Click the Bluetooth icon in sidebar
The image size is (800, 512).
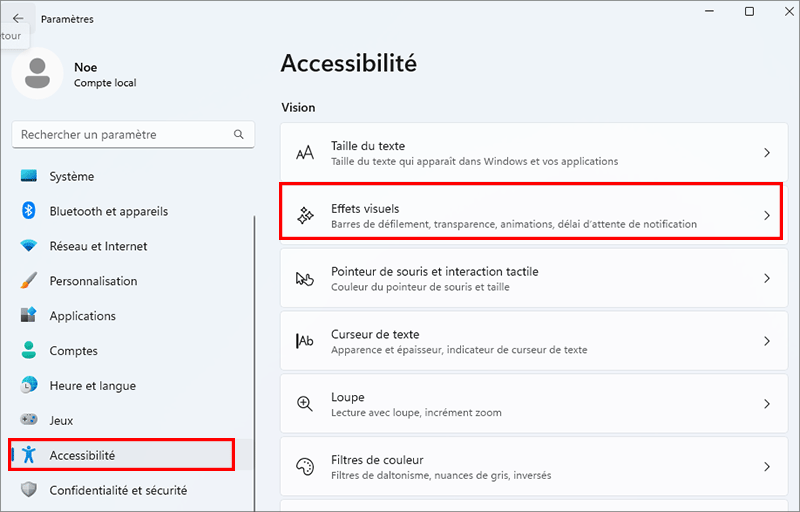coord(29,211)
